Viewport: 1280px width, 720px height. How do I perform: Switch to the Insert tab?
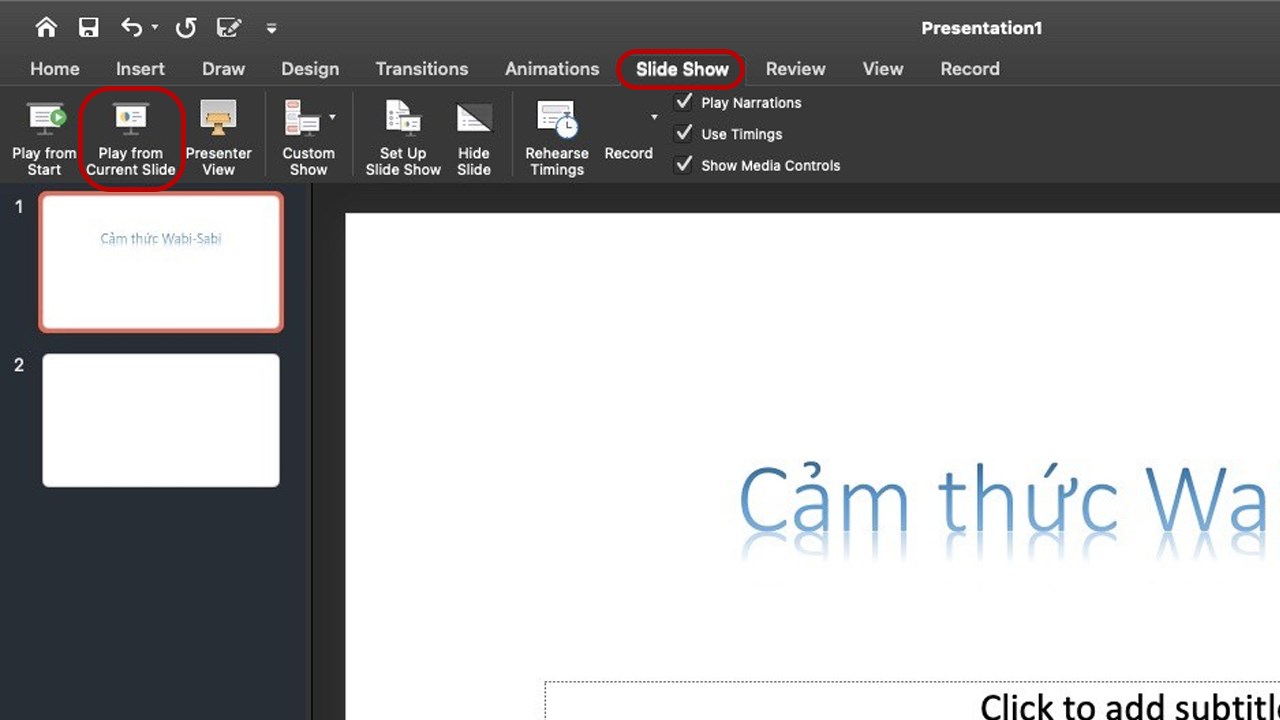click(140, 69)
